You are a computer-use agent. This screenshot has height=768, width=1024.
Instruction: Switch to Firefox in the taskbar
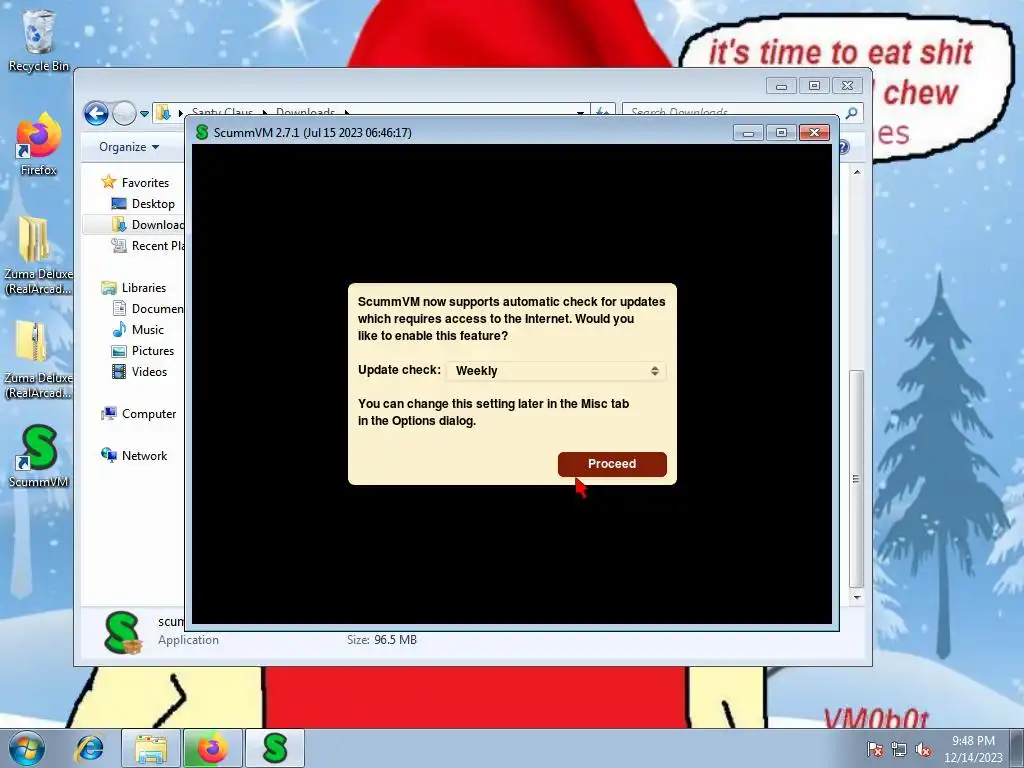coord(213,748)
